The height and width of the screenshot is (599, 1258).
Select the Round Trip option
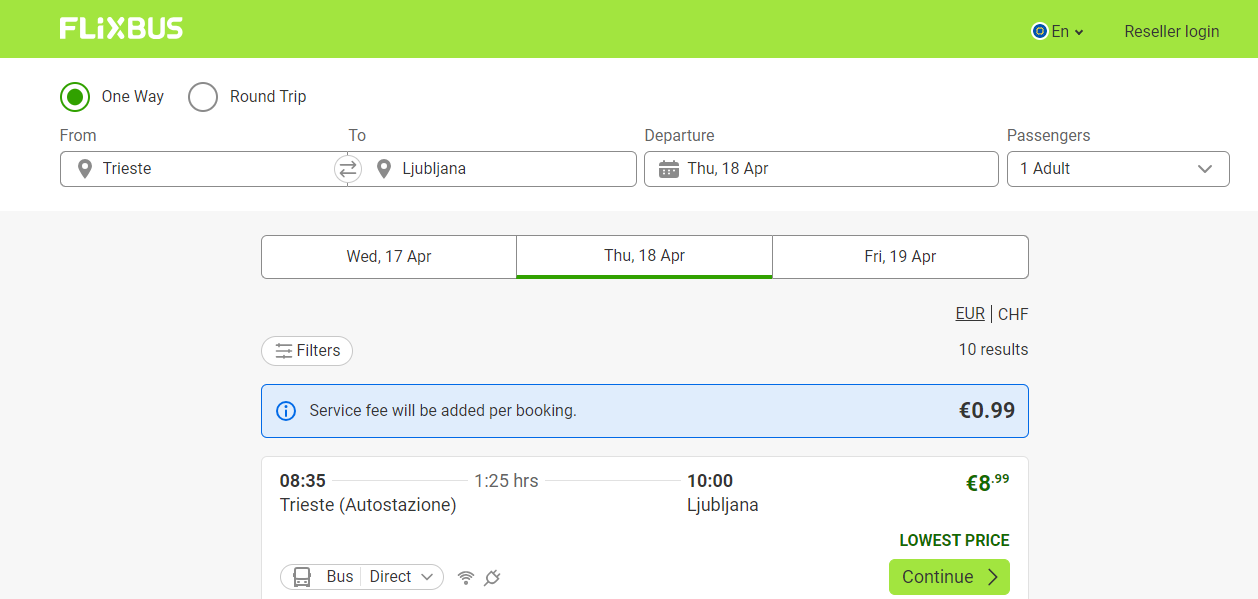tap(203, 97)
